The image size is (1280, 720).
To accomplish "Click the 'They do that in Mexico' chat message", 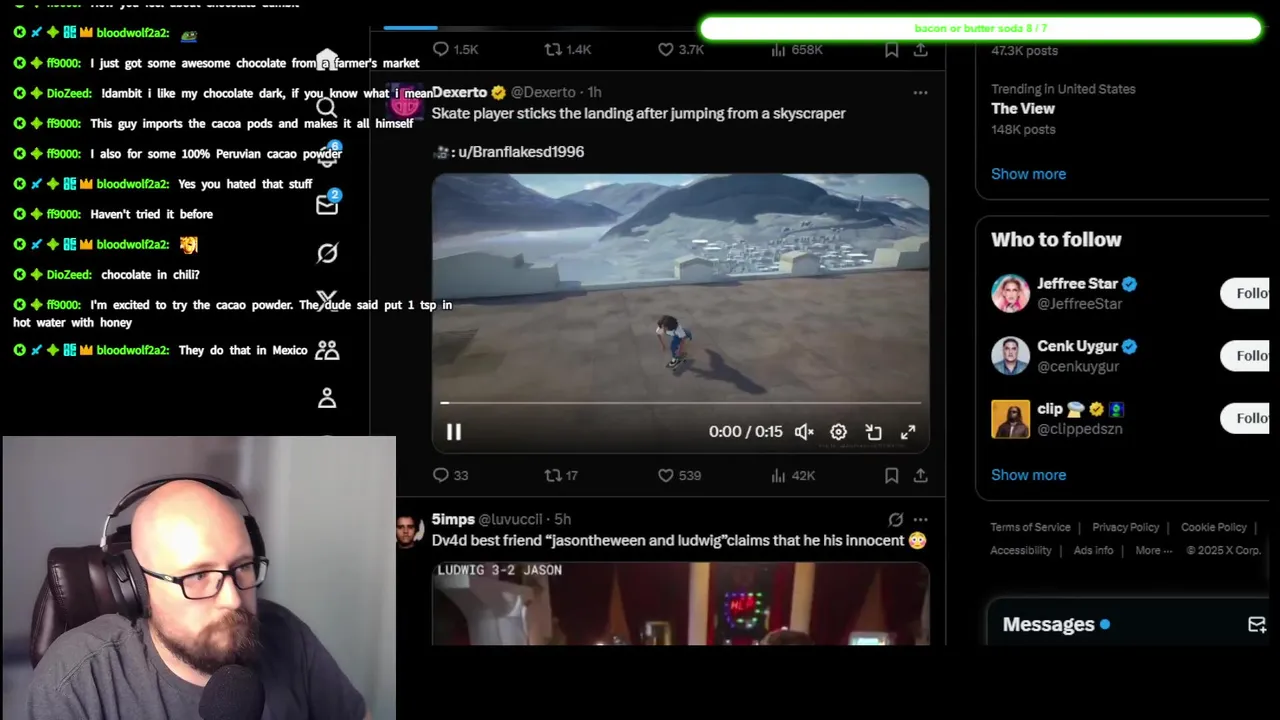I will [x=243, y=350].
